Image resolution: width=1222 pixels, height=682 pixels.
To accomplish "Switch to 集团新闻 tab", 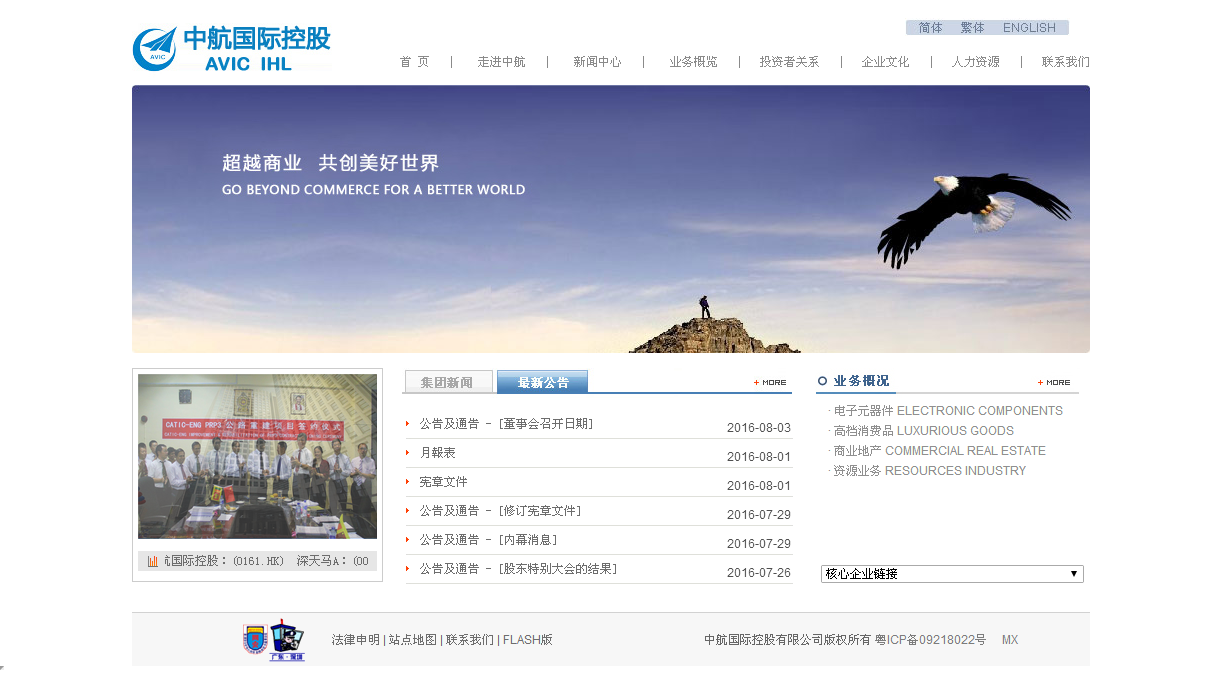I will [448, 382].
